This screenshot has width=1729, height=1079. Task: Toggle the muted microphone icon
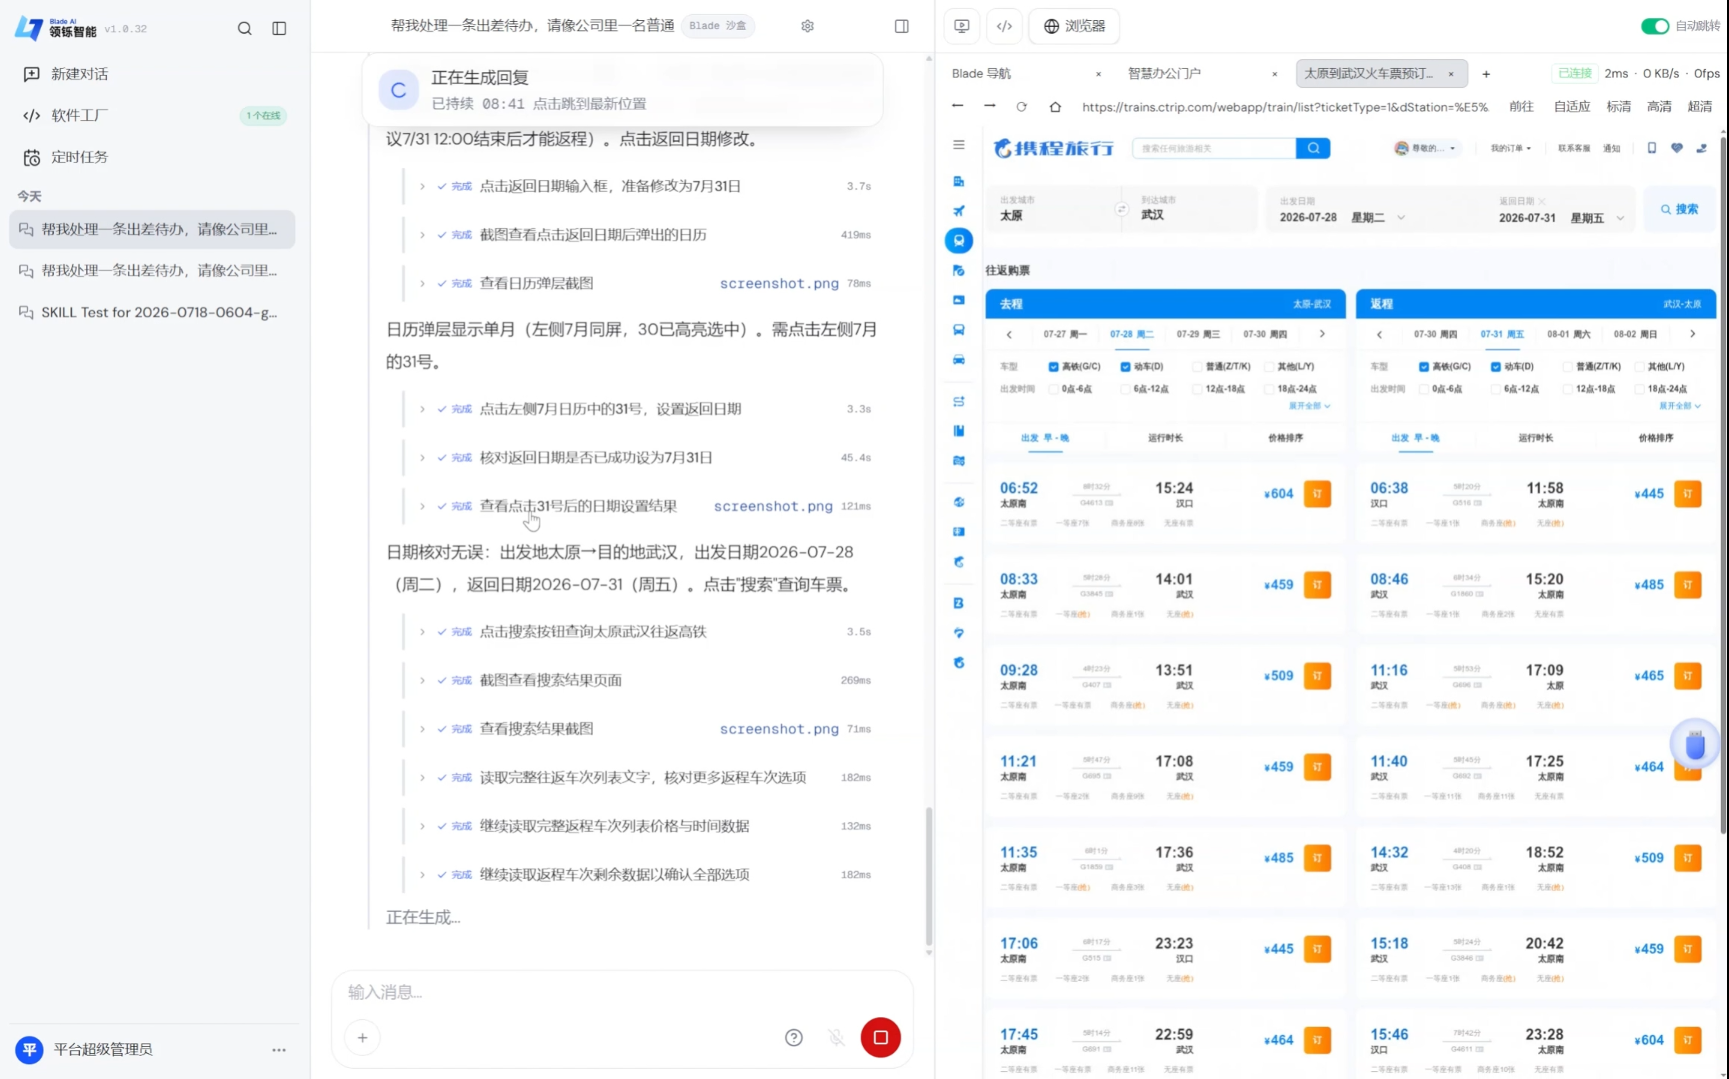coord(836,1037)
